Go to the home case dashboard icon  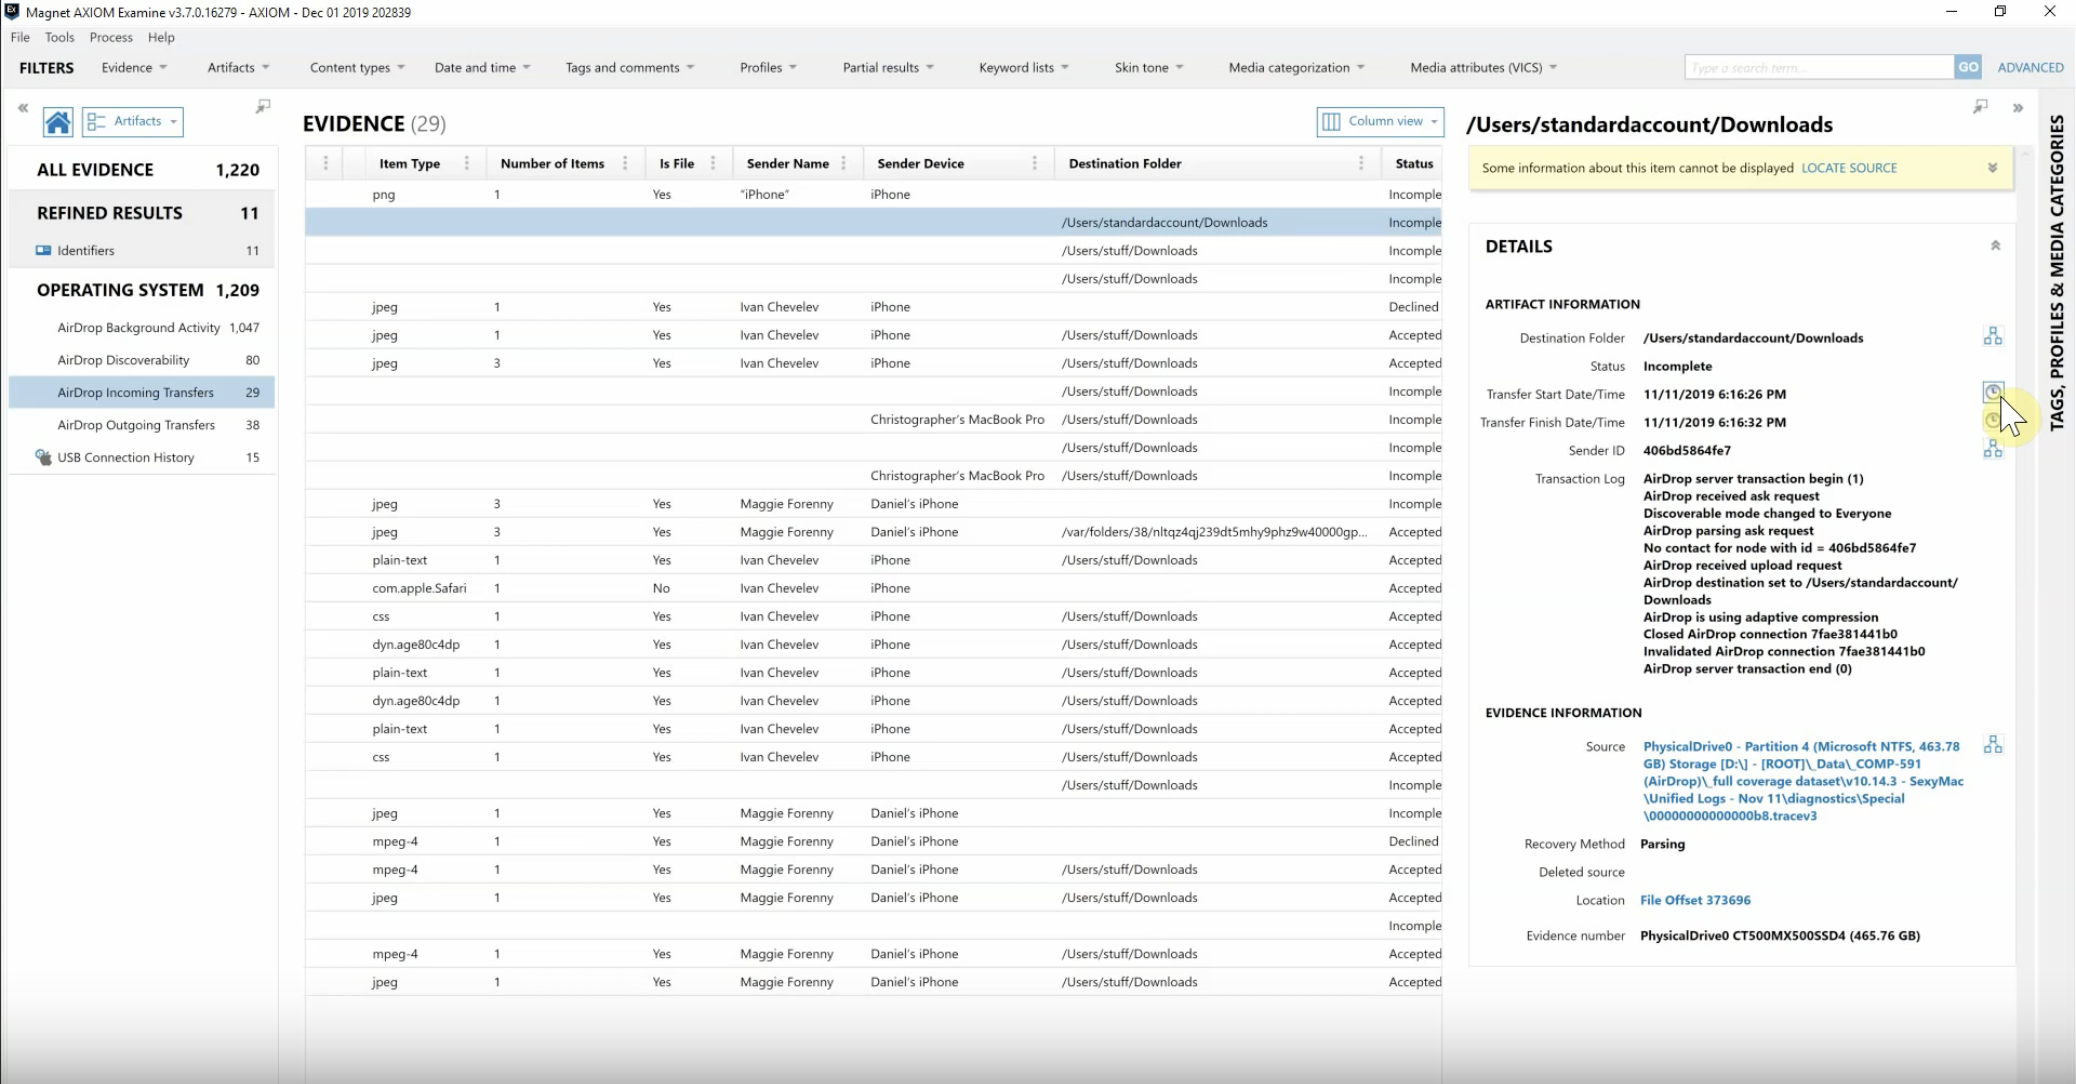coord(58,122)
